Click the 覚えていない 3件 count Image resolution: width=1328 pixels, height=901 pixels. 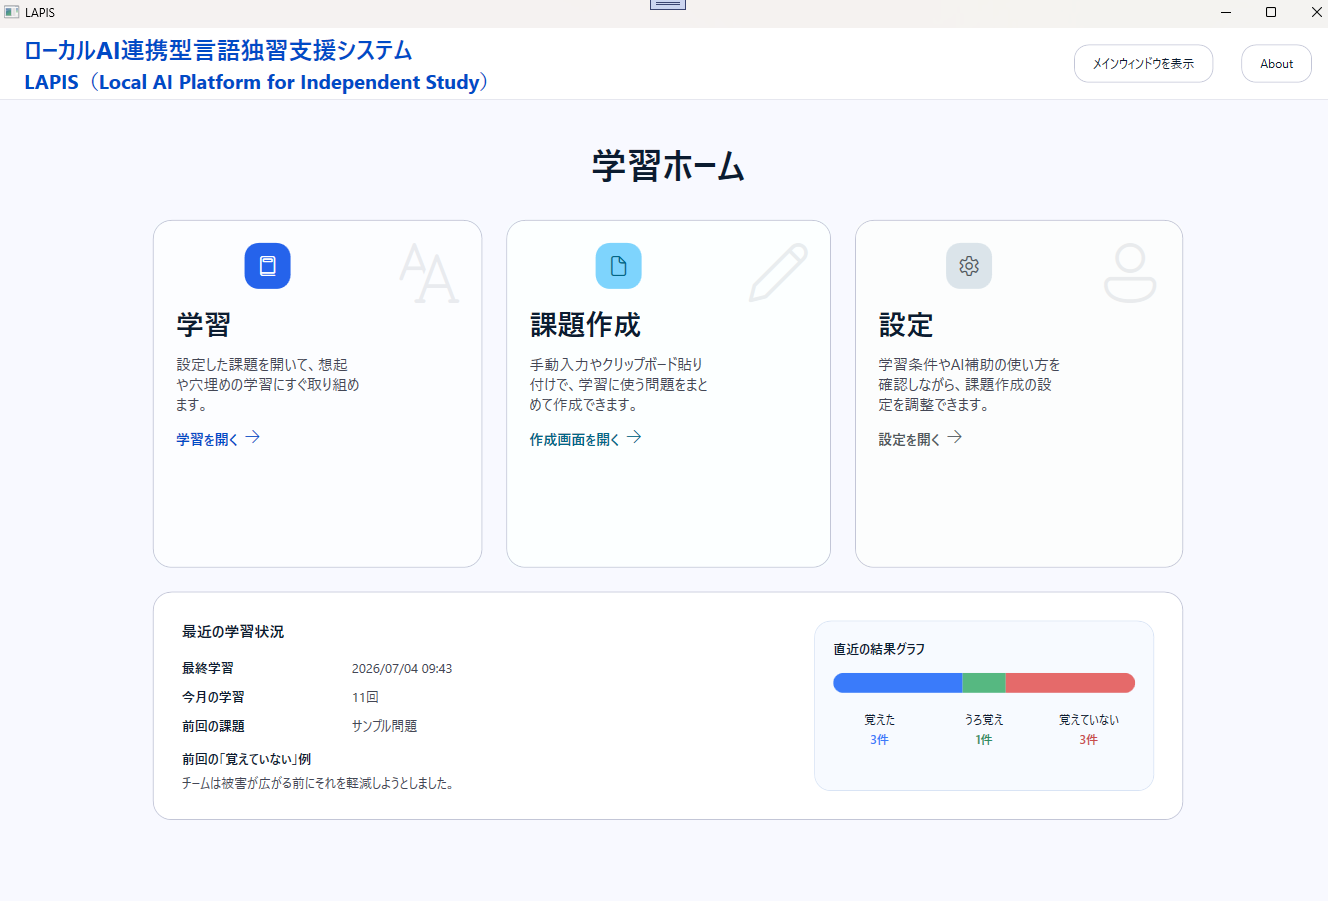coord(1088,740)
